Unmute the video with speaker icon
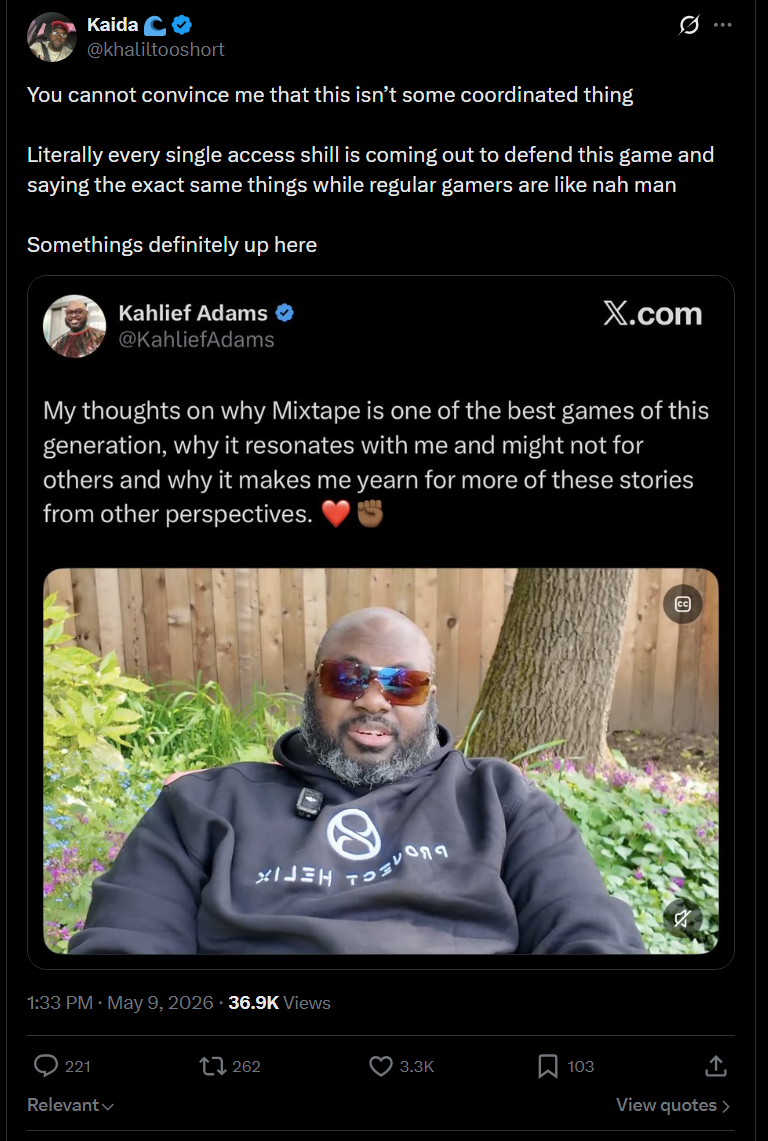The image size is (768, 1141). click(x=682, y=918)
